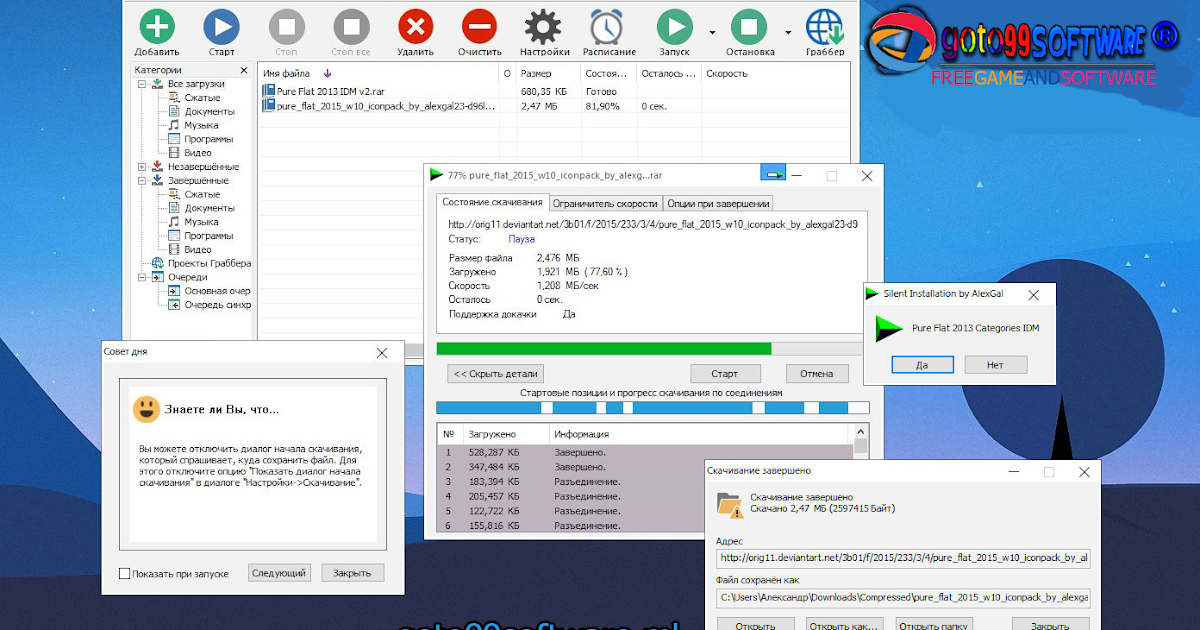The height and width of the screenshot is (630, 1200).
Task: Click the grey Стоп toolbar icon
Action: (286, 26)
